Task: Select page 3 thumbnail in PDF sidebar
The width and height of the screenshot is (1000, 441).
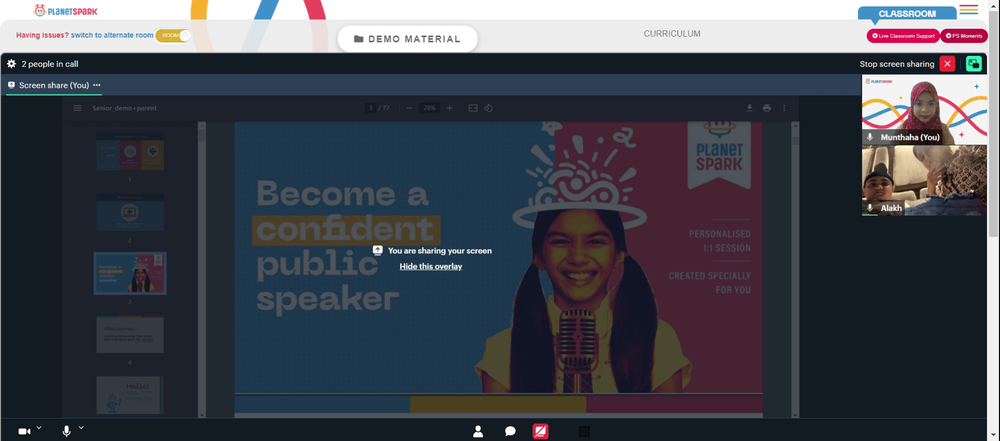Action: click(x=130, y=273)
